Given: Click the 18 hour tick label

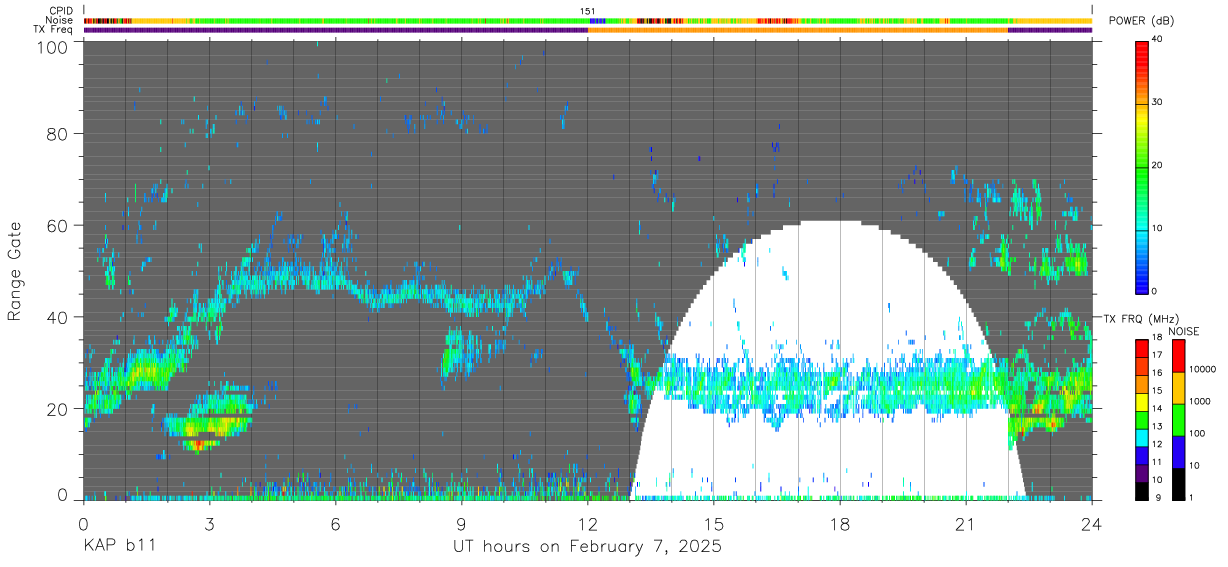Looking at the screenshot, I should (x=839, y=523).
